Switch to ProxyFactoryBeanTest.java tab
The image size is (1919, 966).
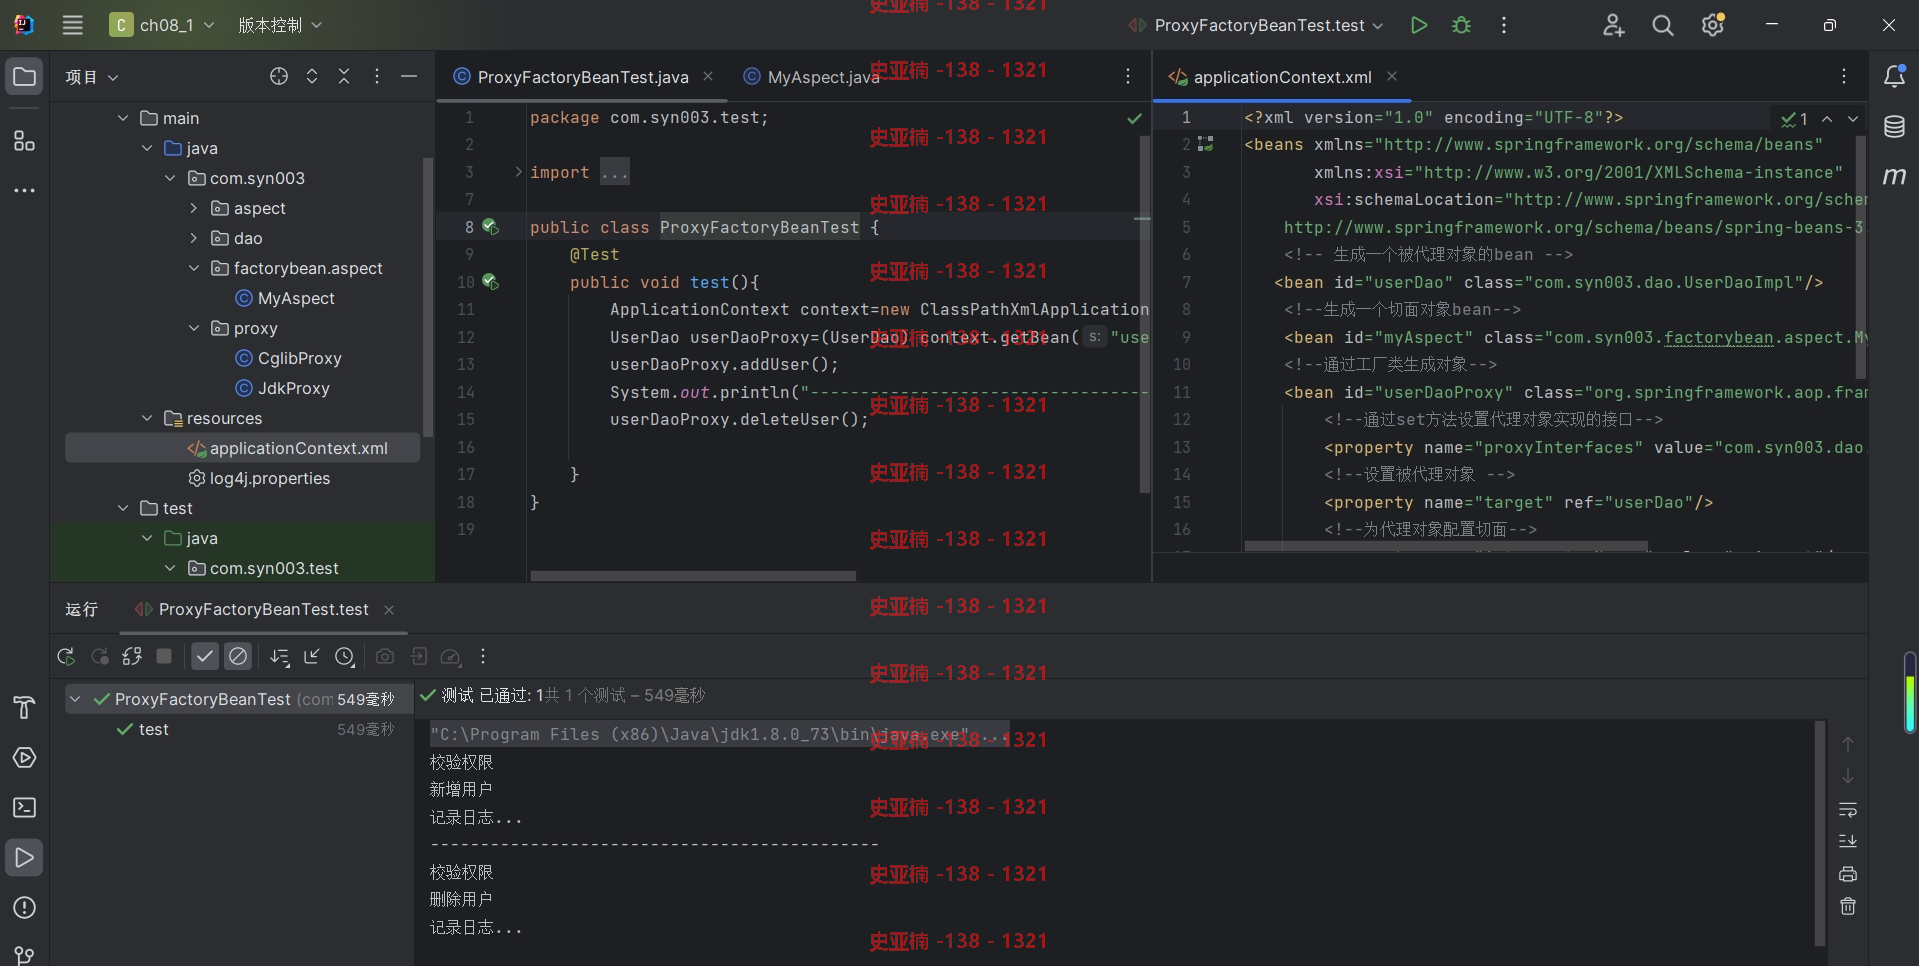583,77
